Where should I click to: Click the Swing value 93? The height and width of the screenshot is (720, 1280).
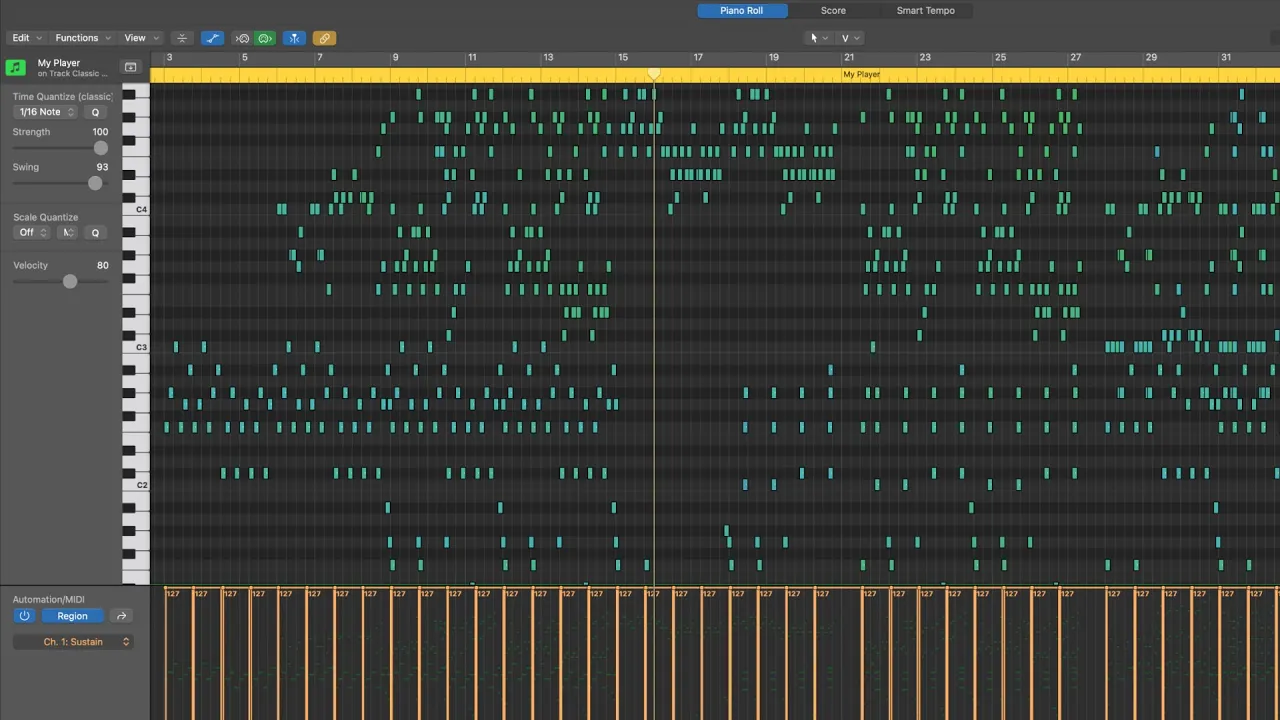coord(102,167)
